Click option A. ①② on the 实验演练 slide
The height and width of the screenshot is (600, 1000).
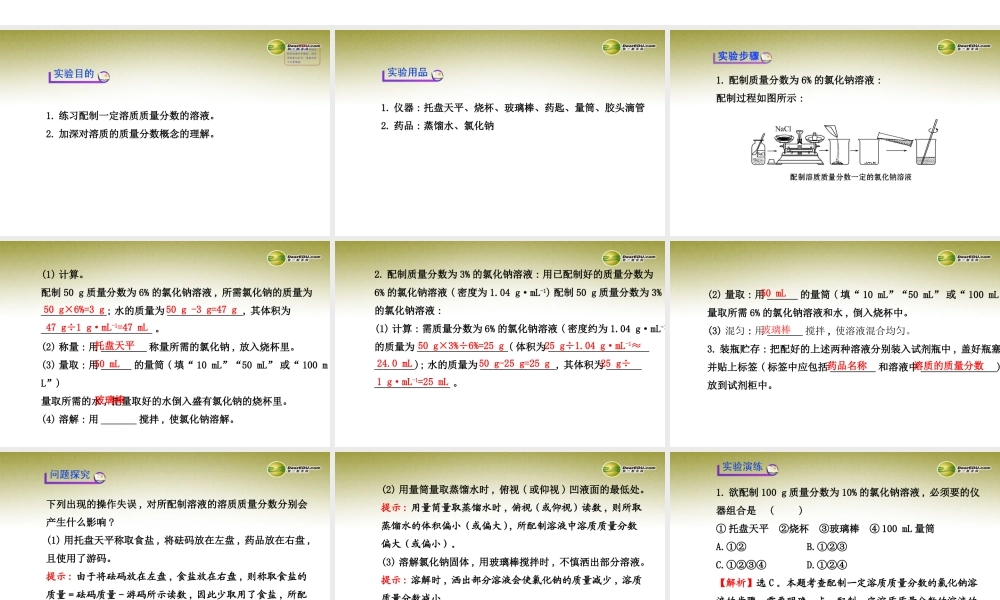click(x=731, y=546)
